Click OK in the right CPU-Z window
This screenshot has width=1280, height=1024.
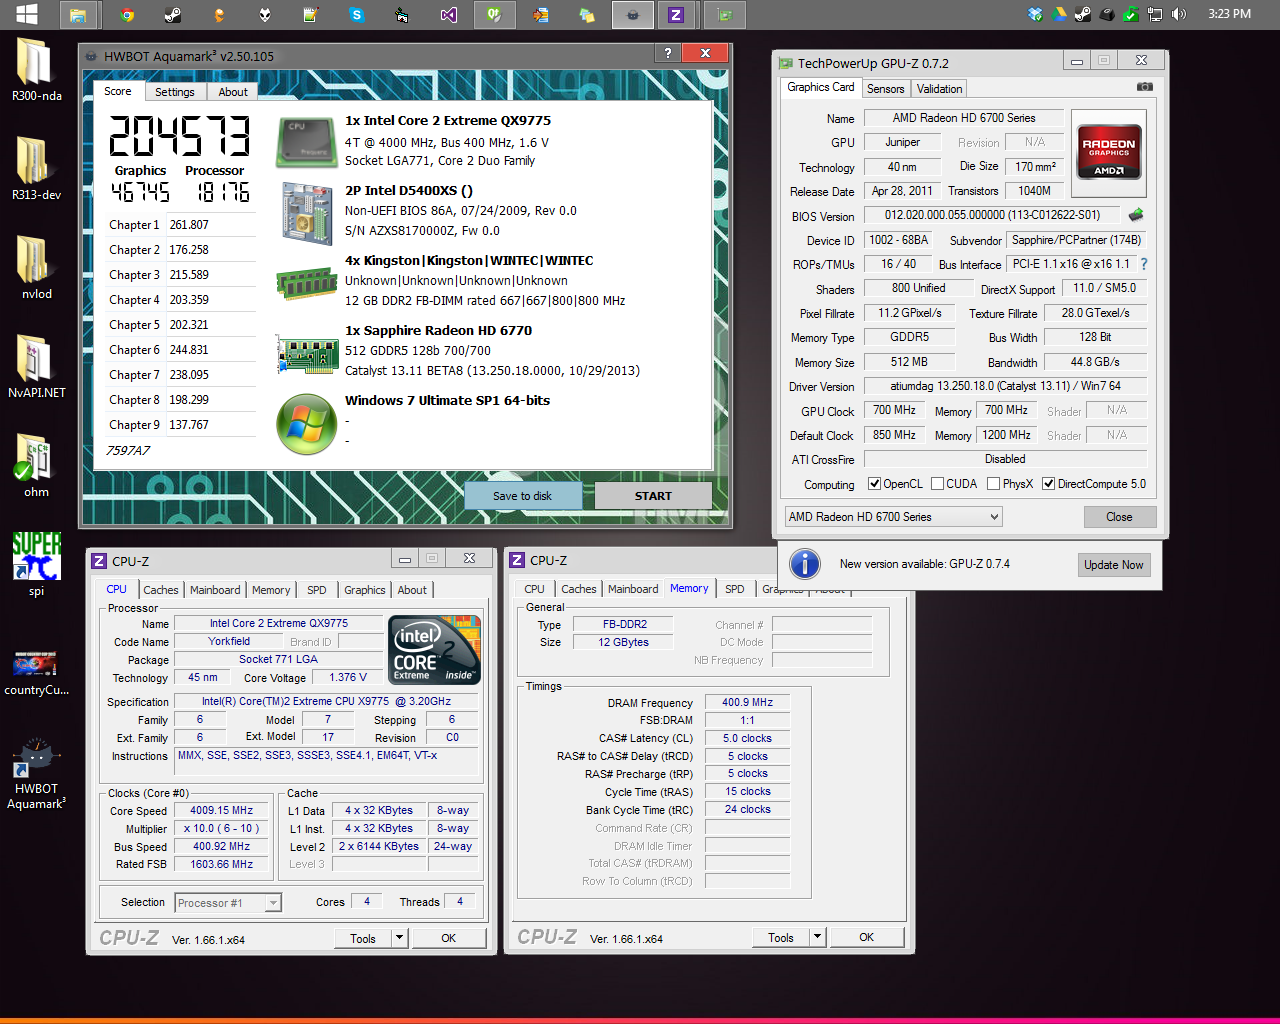coord(867,937)
